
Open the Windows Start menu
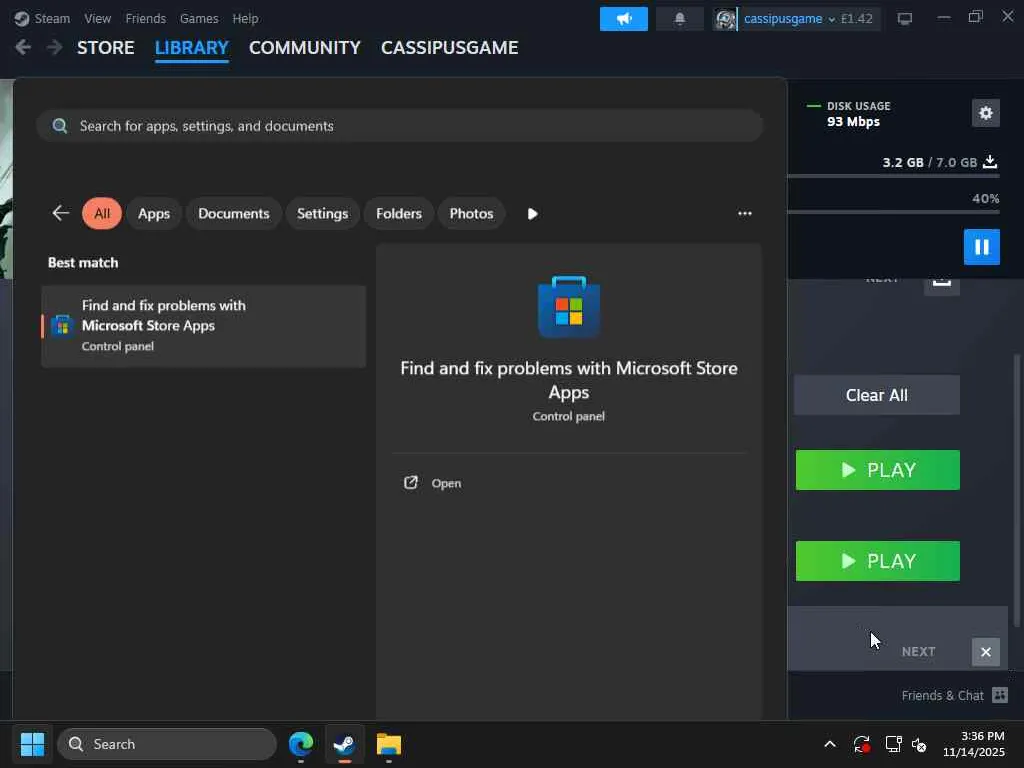32,744
